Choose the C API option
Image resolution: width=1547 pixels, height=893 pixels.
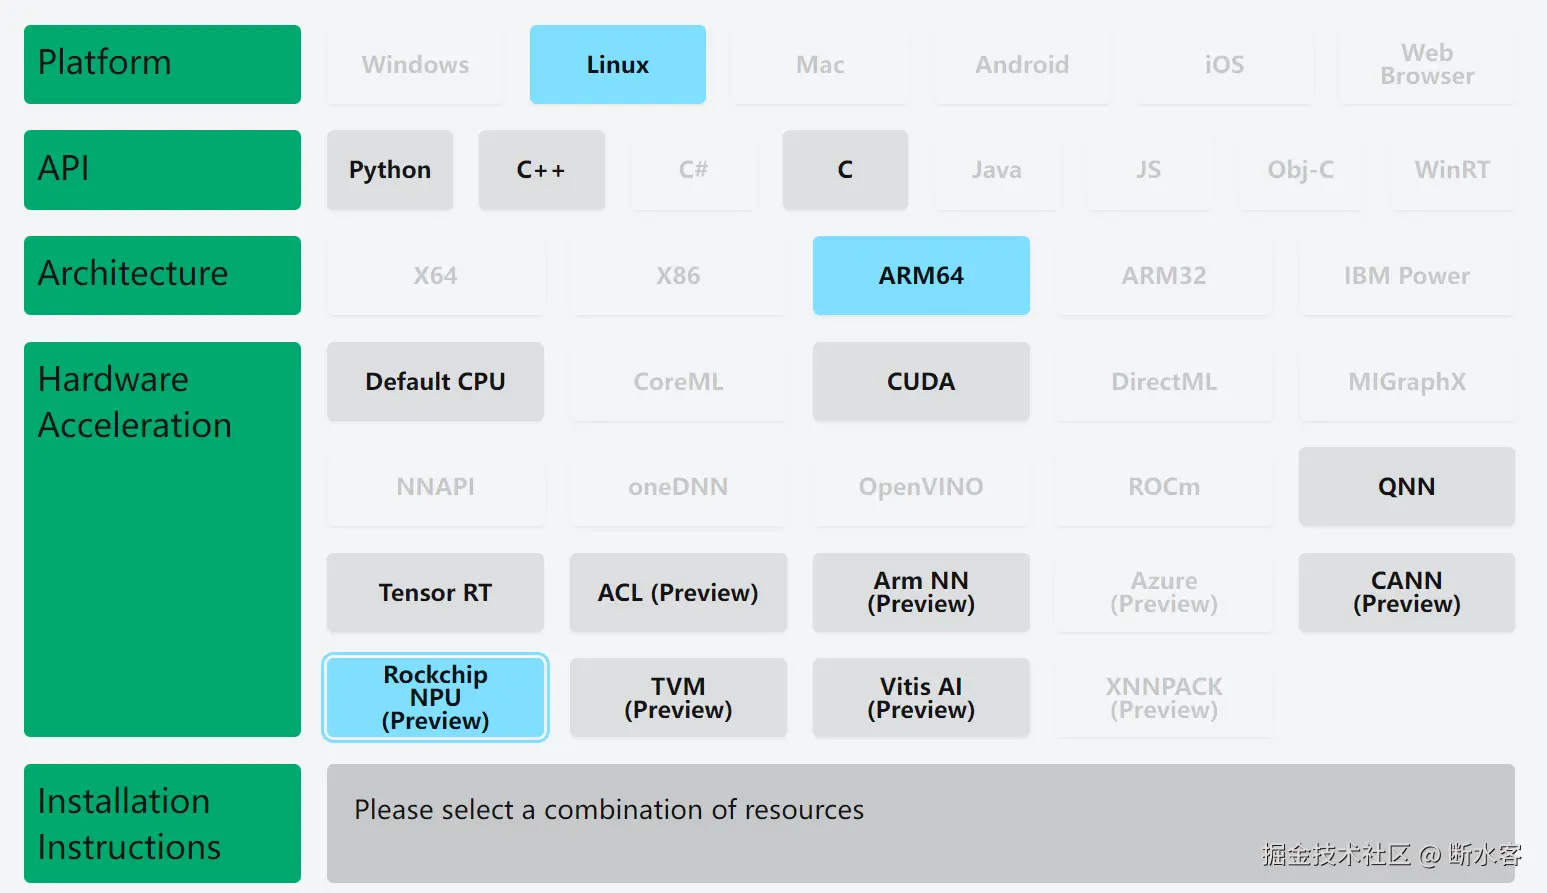coord(845,170)
